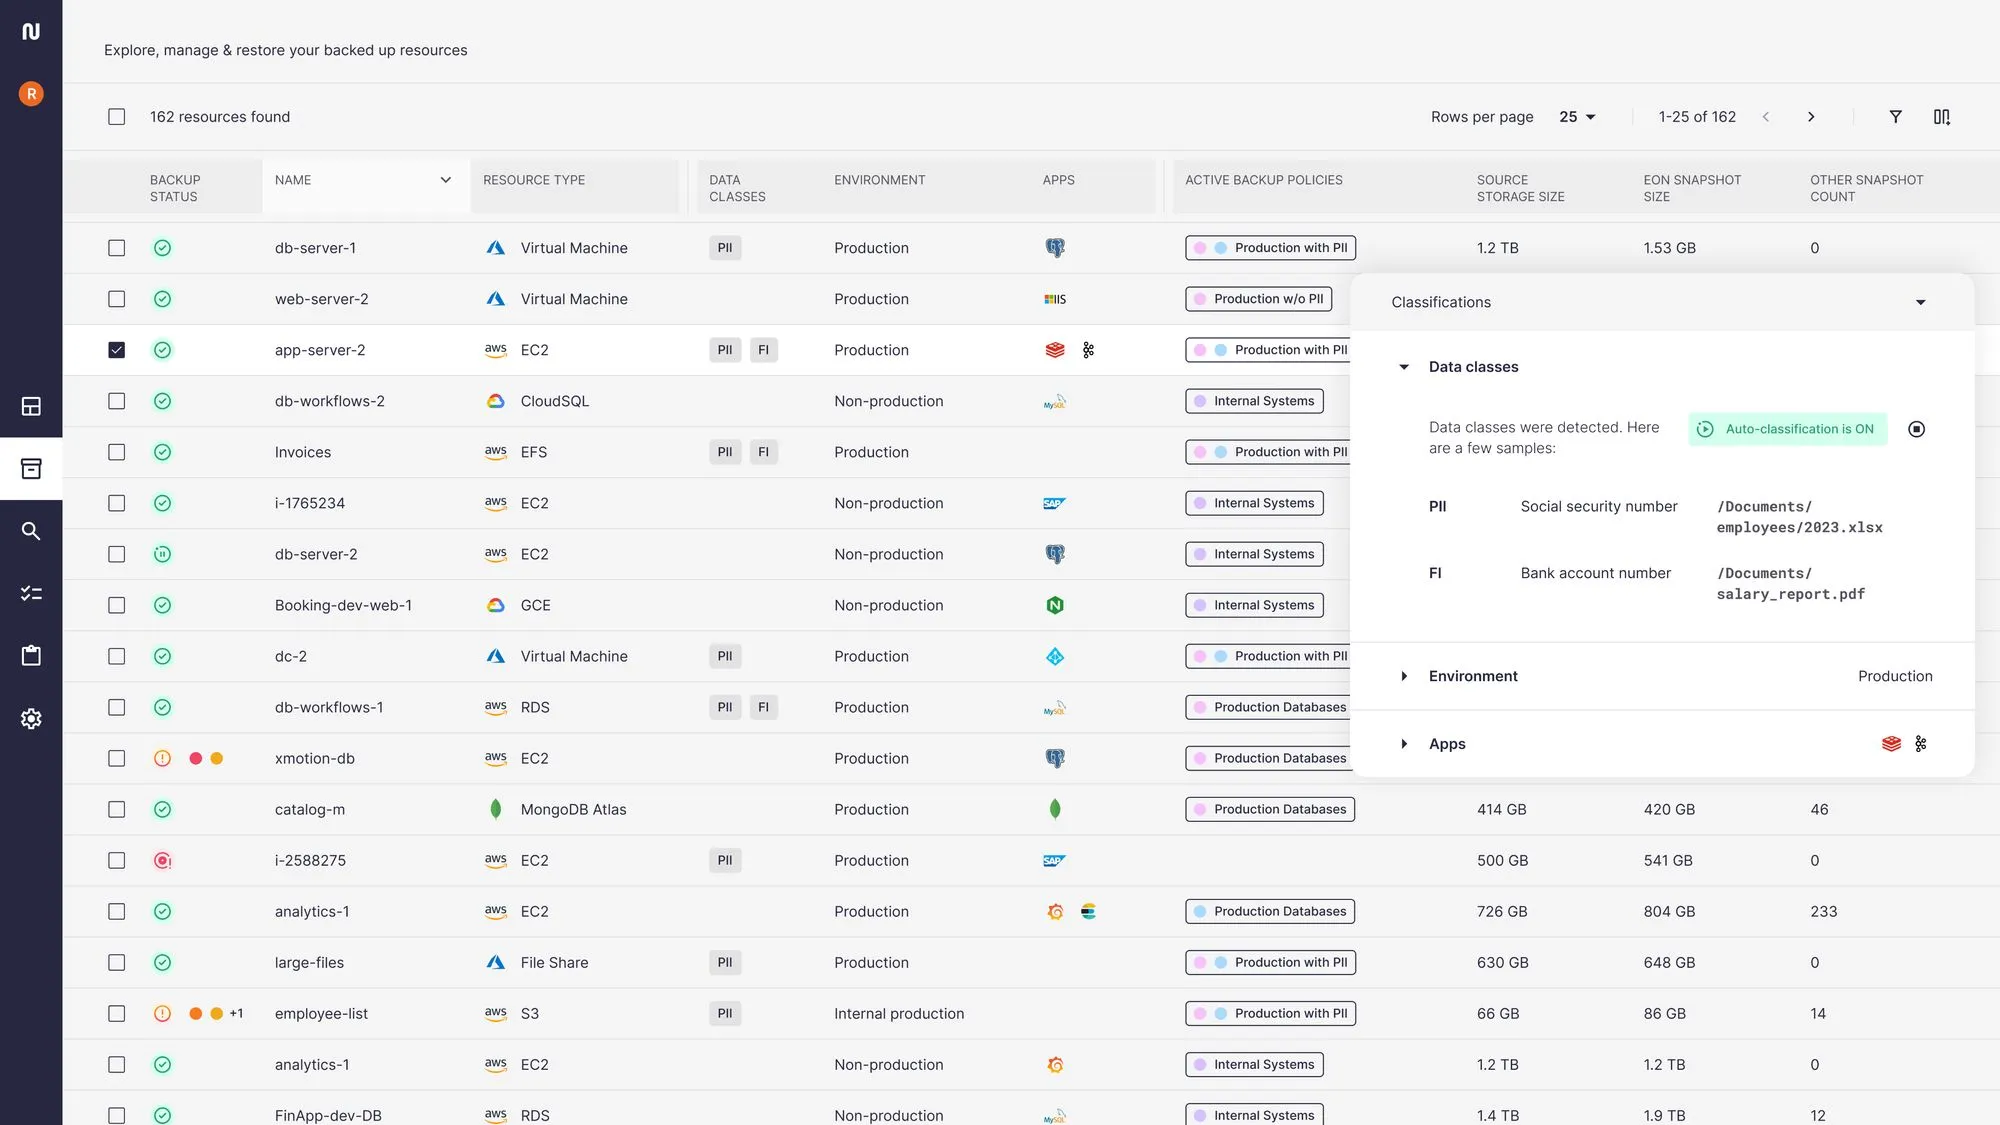Select the Invoices row checkbox
This screenshot has width=2000, height=1125.
[117, 452]
